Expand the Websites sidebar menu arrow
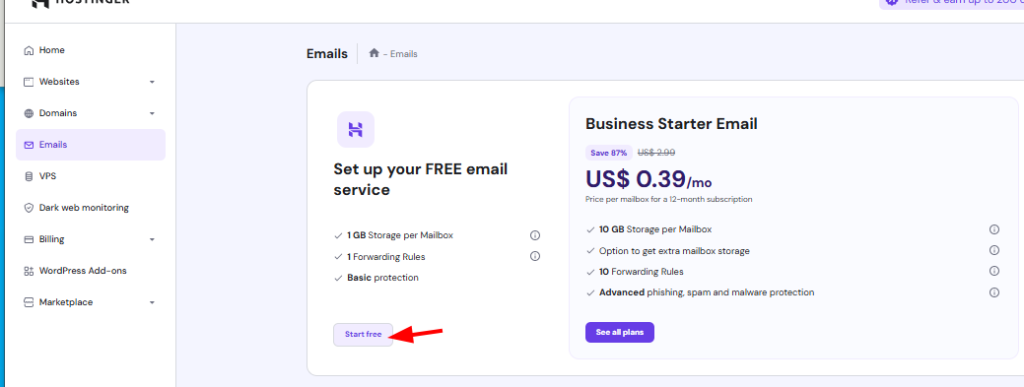1024x387 pixels. click(152, 82)
